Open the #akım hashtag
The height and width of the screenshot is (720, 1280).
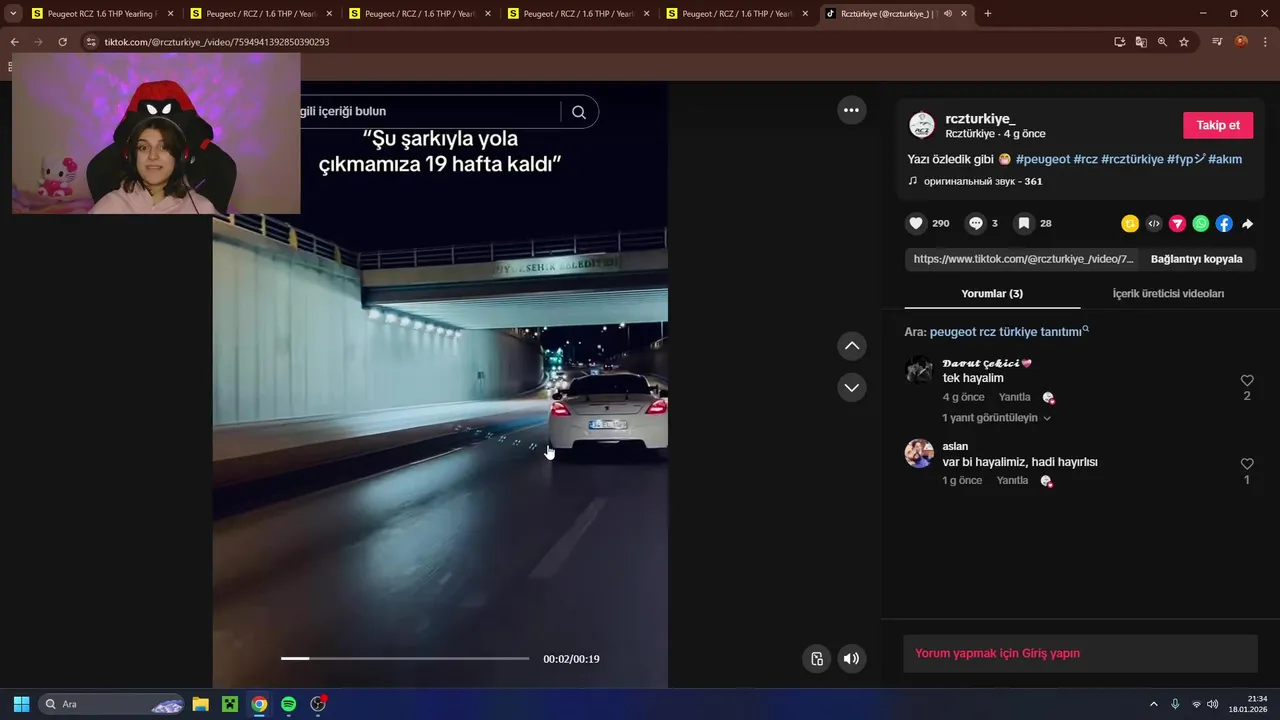1225,159
